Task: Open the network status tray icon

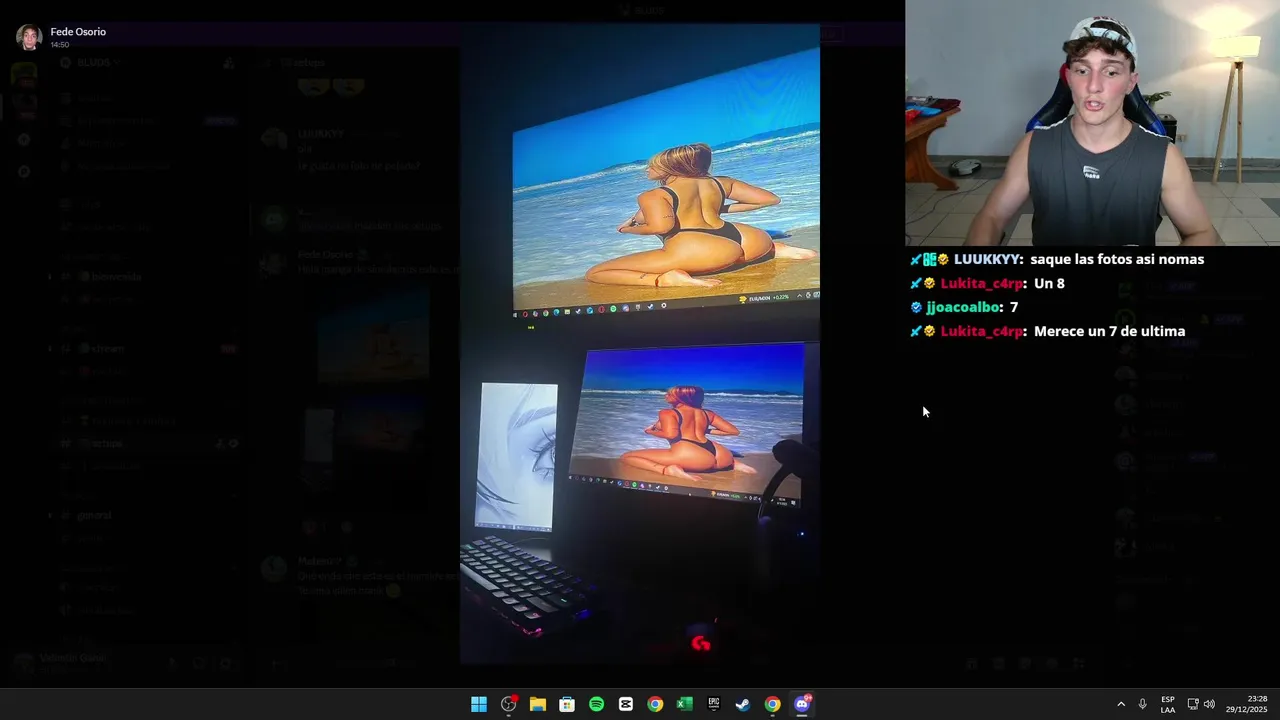Action: tap(1193, 704)
